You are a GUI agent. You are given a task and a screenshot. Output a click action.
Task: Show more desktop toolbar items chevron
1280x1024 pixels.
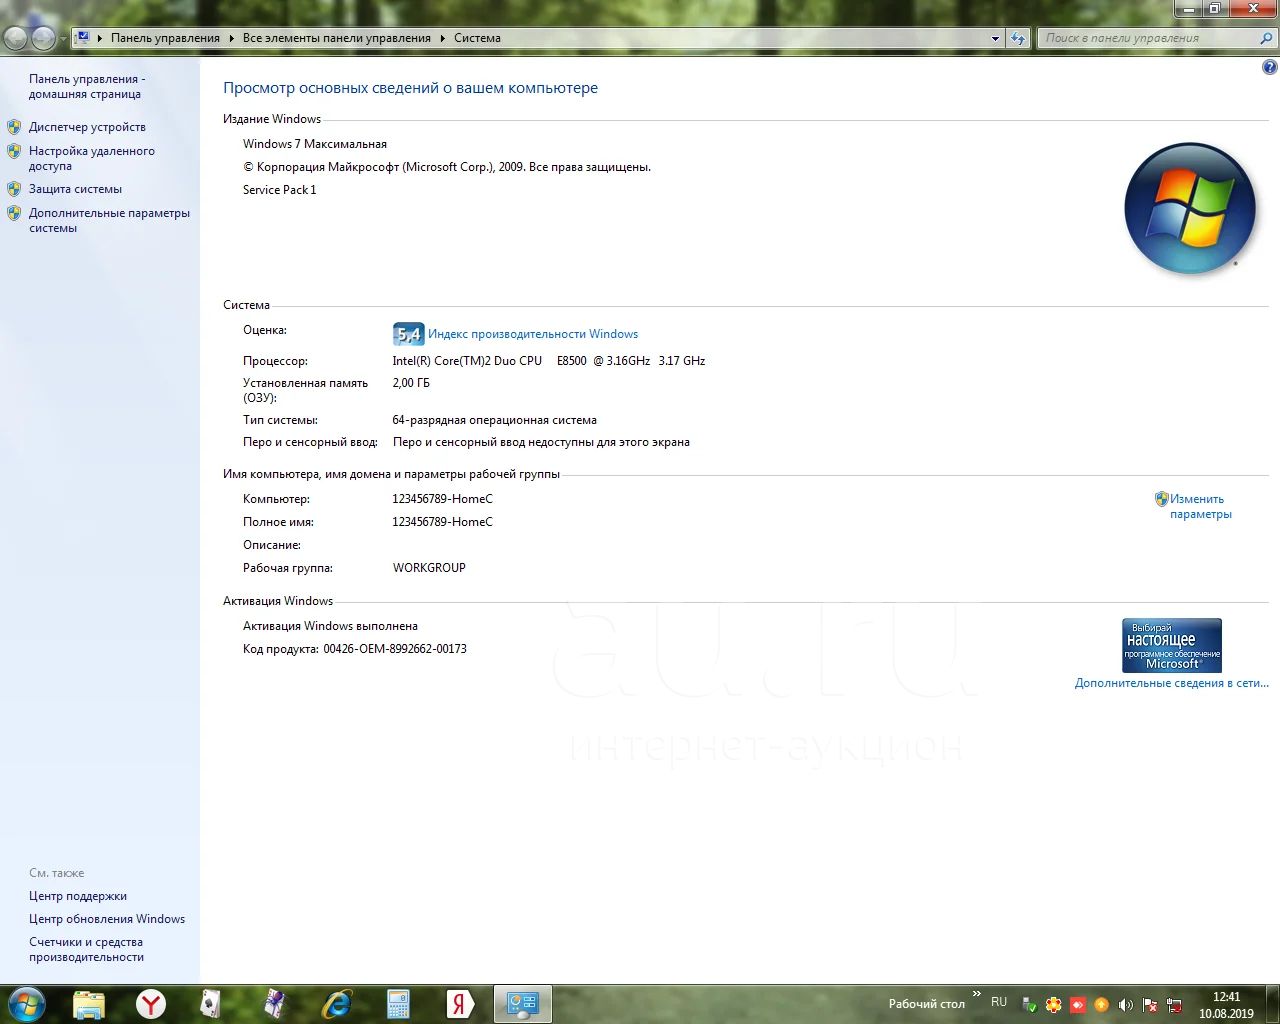[977, 994]
